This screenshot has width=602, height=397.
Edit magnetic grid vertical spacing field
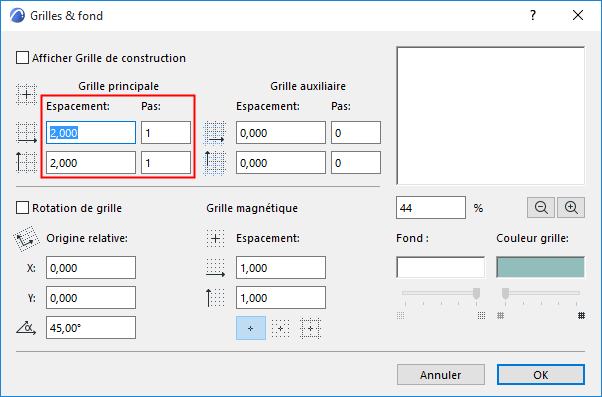[x=281, y=298]
